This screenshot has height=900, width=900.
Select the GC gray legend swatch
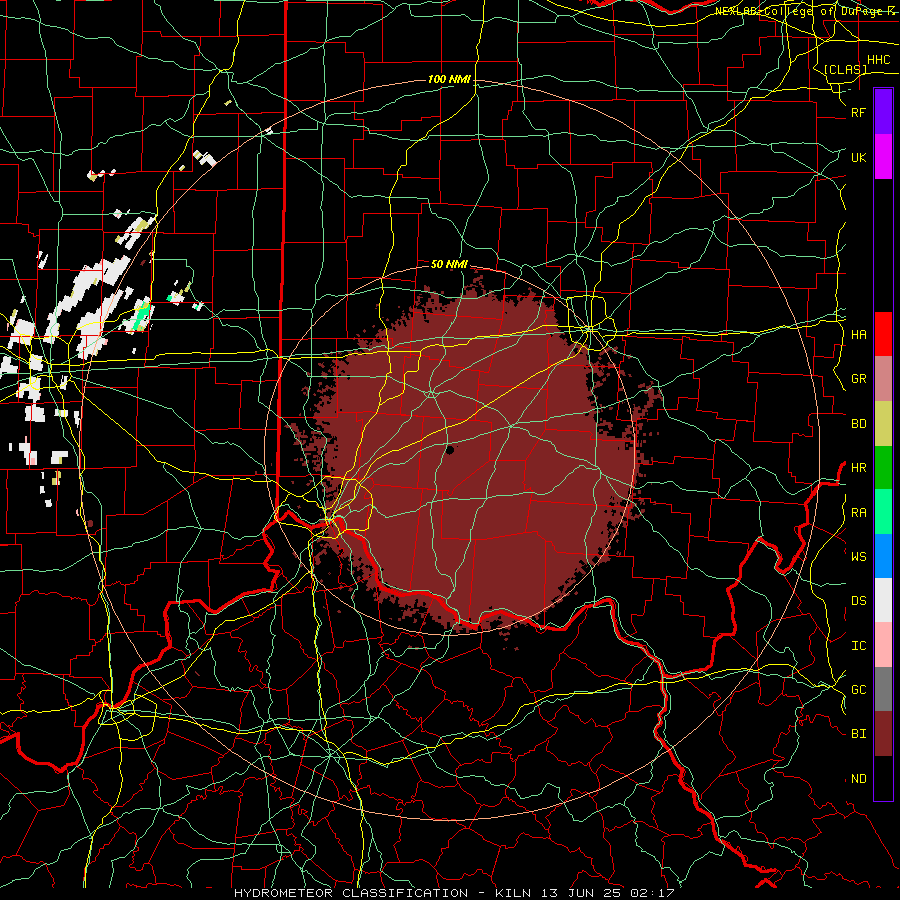point(883,689)
